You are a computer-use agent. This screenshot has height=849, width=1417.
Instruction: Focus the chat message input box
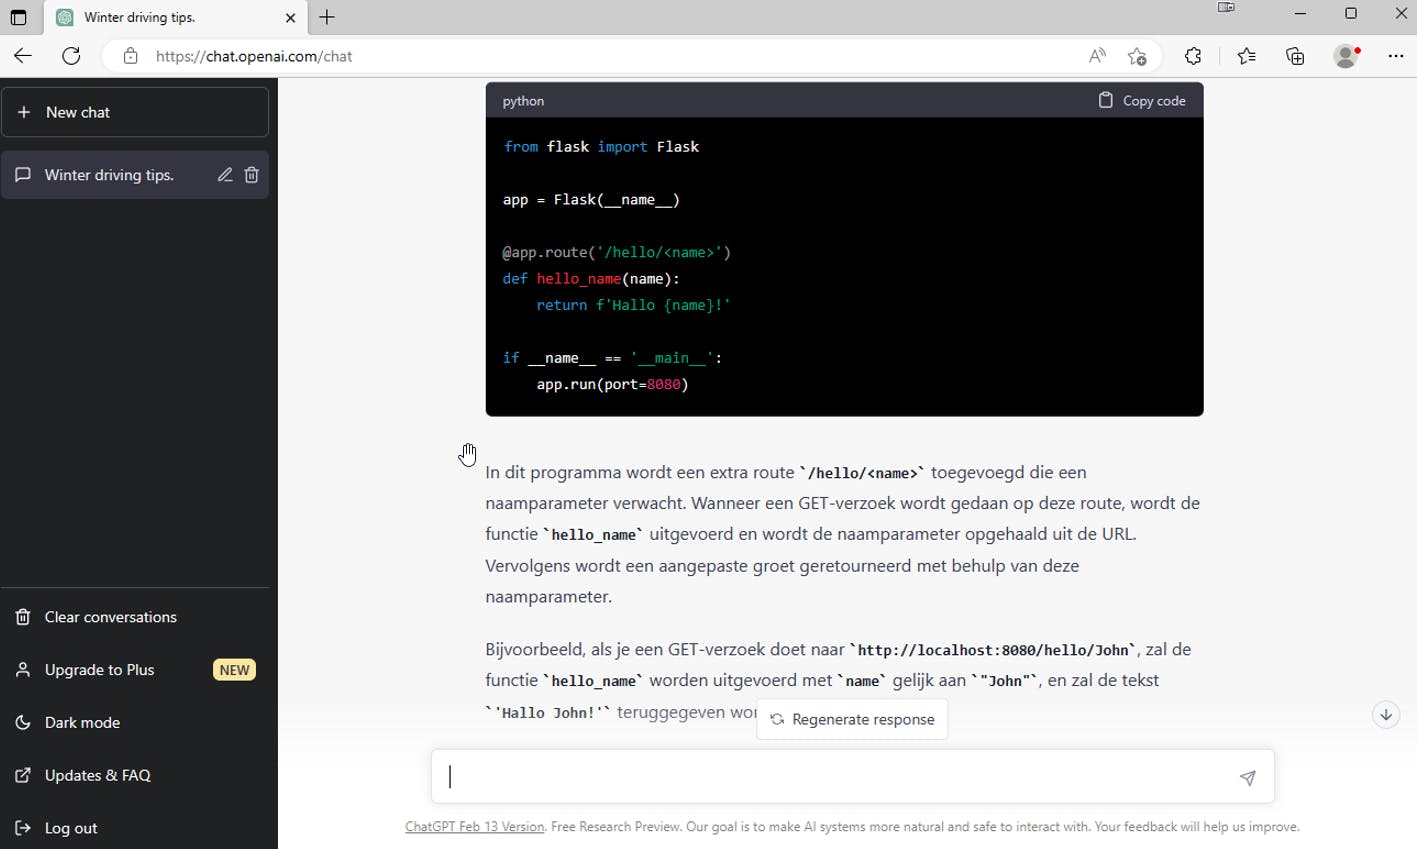click(x=852, y=777)
